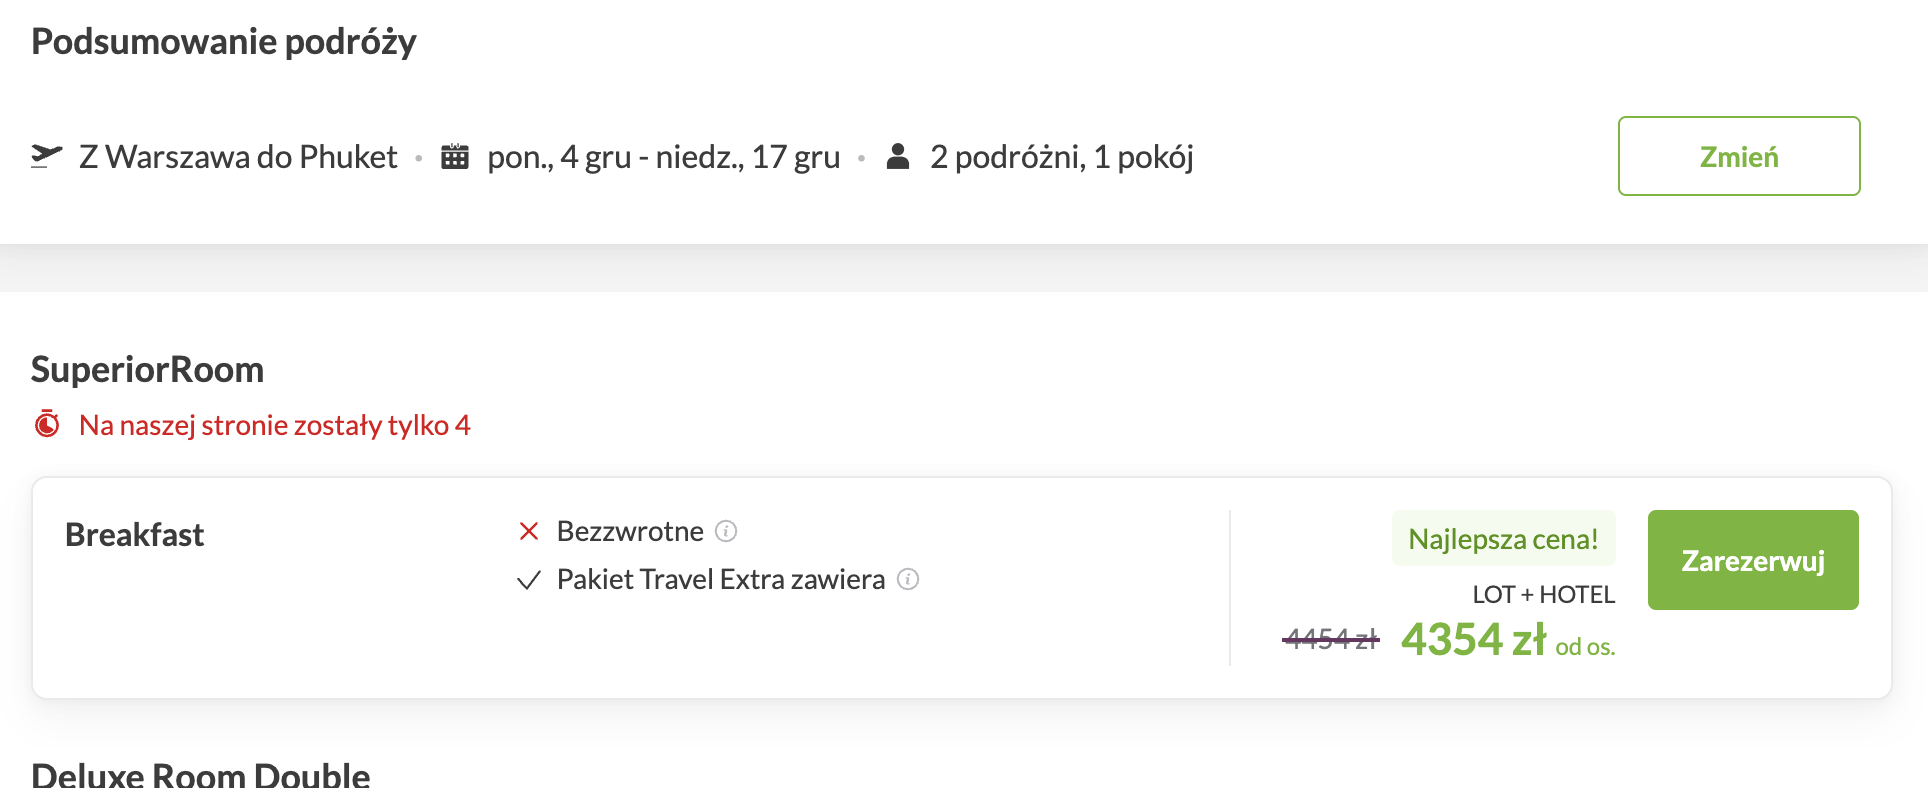This screenshot has height=788, width=1928.
Task: Open the info icon beside Pakiet Travel Extra
Action: coord(908,579)
